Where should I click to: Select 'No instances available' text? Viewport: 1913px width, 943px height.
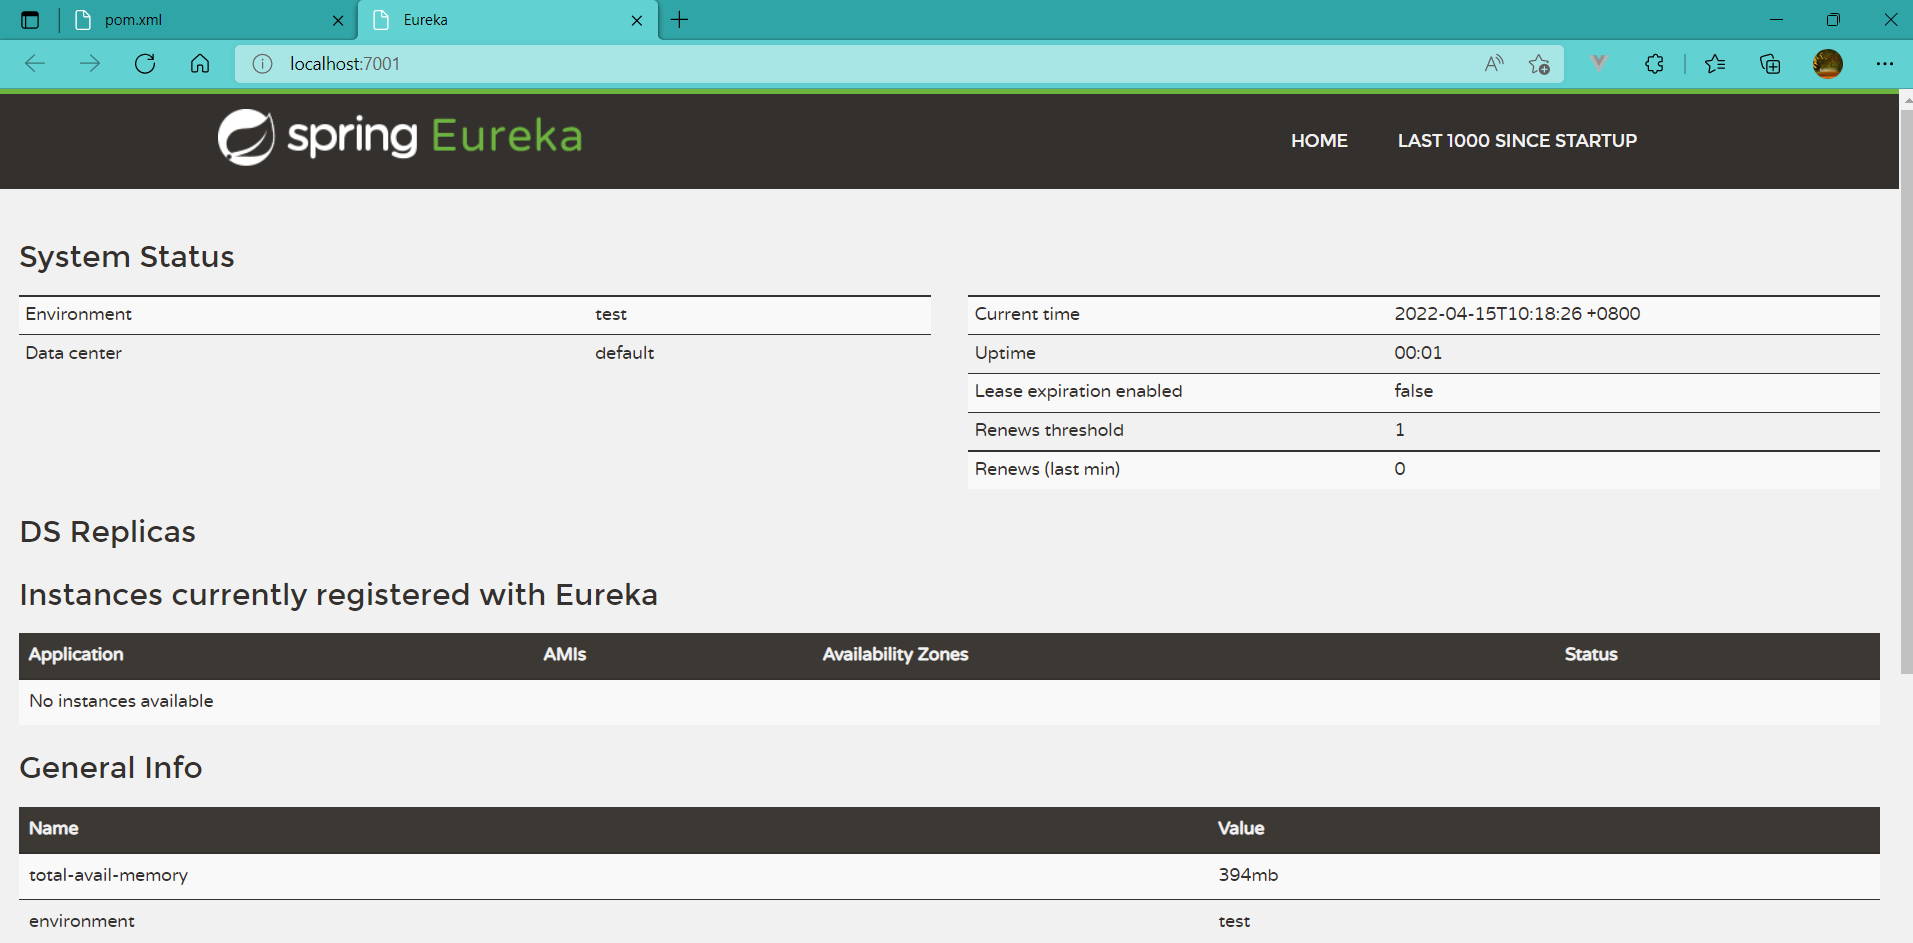click(121, 701)
